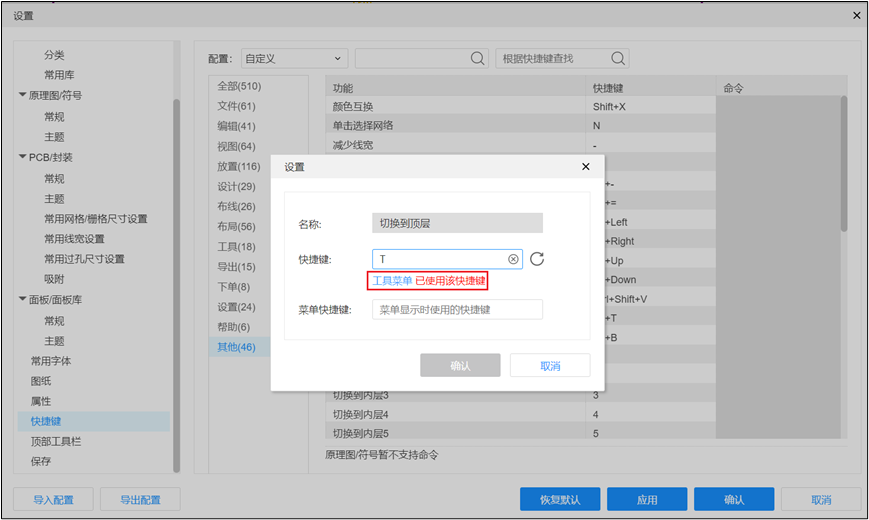Select the 设置(24) category
This screenshot has width=869, height=520.
(x=237, y=307)
